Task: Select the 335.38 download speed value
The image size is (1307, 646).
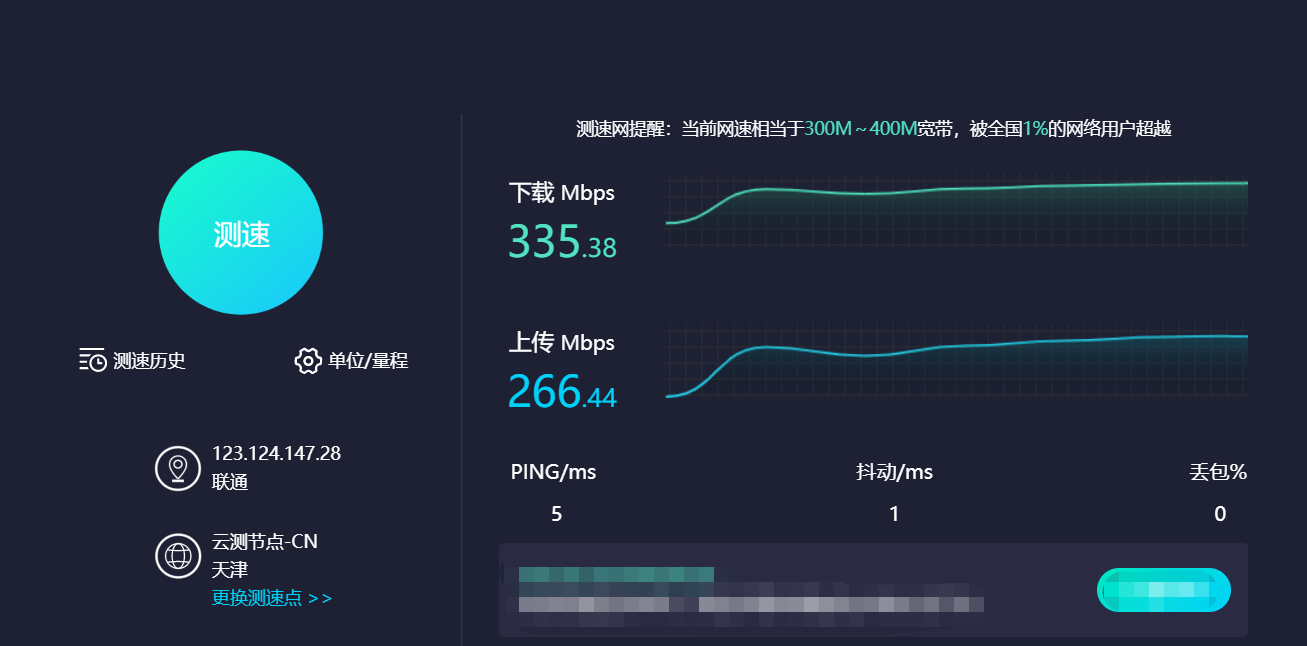Action: [x=563, y=242]
